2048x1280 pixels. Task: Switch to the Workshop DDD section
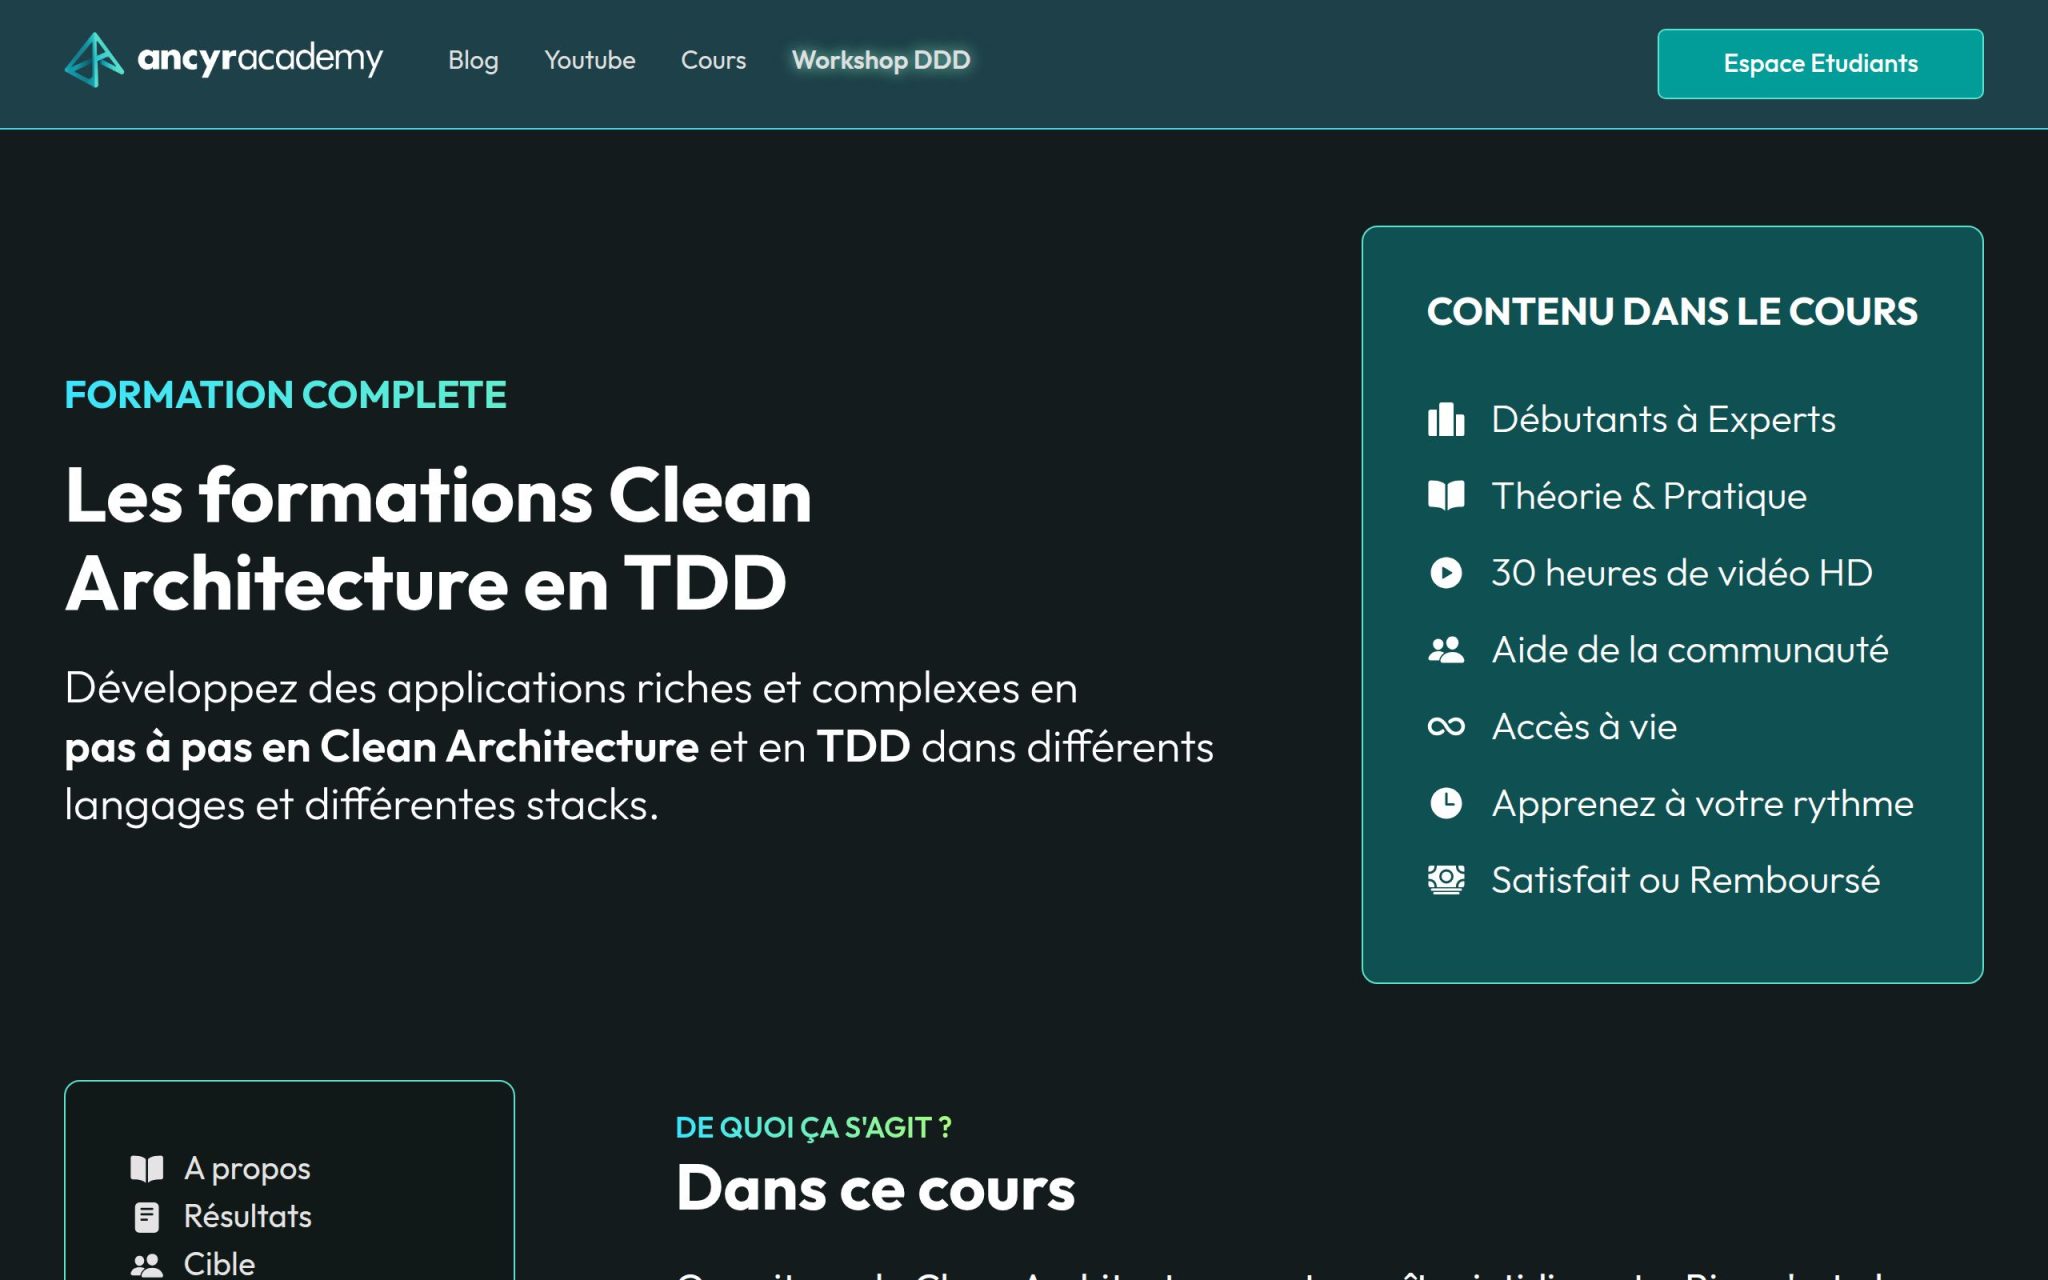[879, 60]
